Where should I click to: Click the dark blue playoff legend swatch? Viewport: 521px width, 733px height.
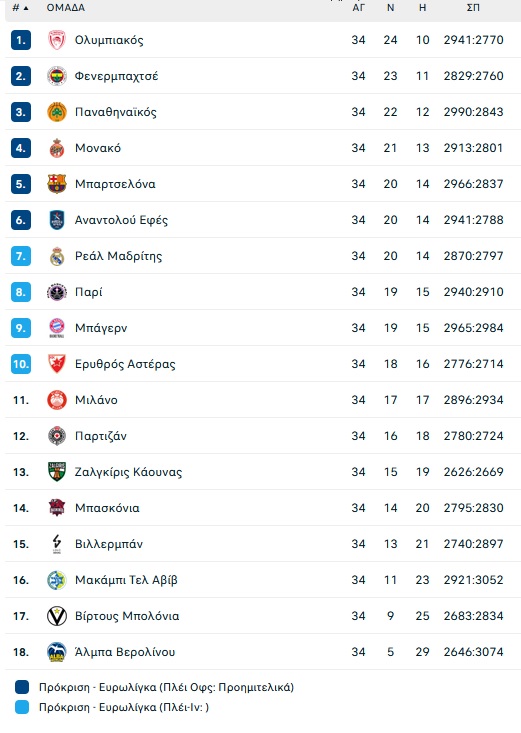(x=22, y=687)
